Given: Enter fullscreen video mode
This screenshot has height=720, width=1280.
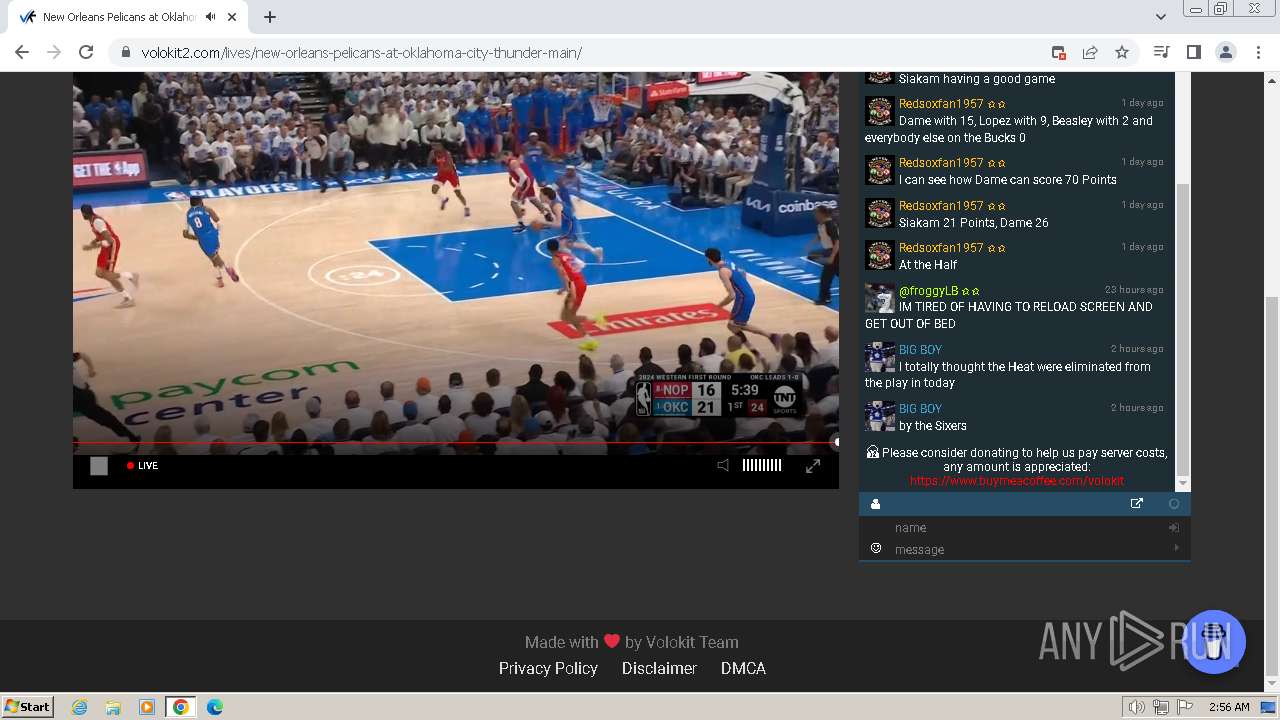Looking at the screenshot, I should pos(813,465).
